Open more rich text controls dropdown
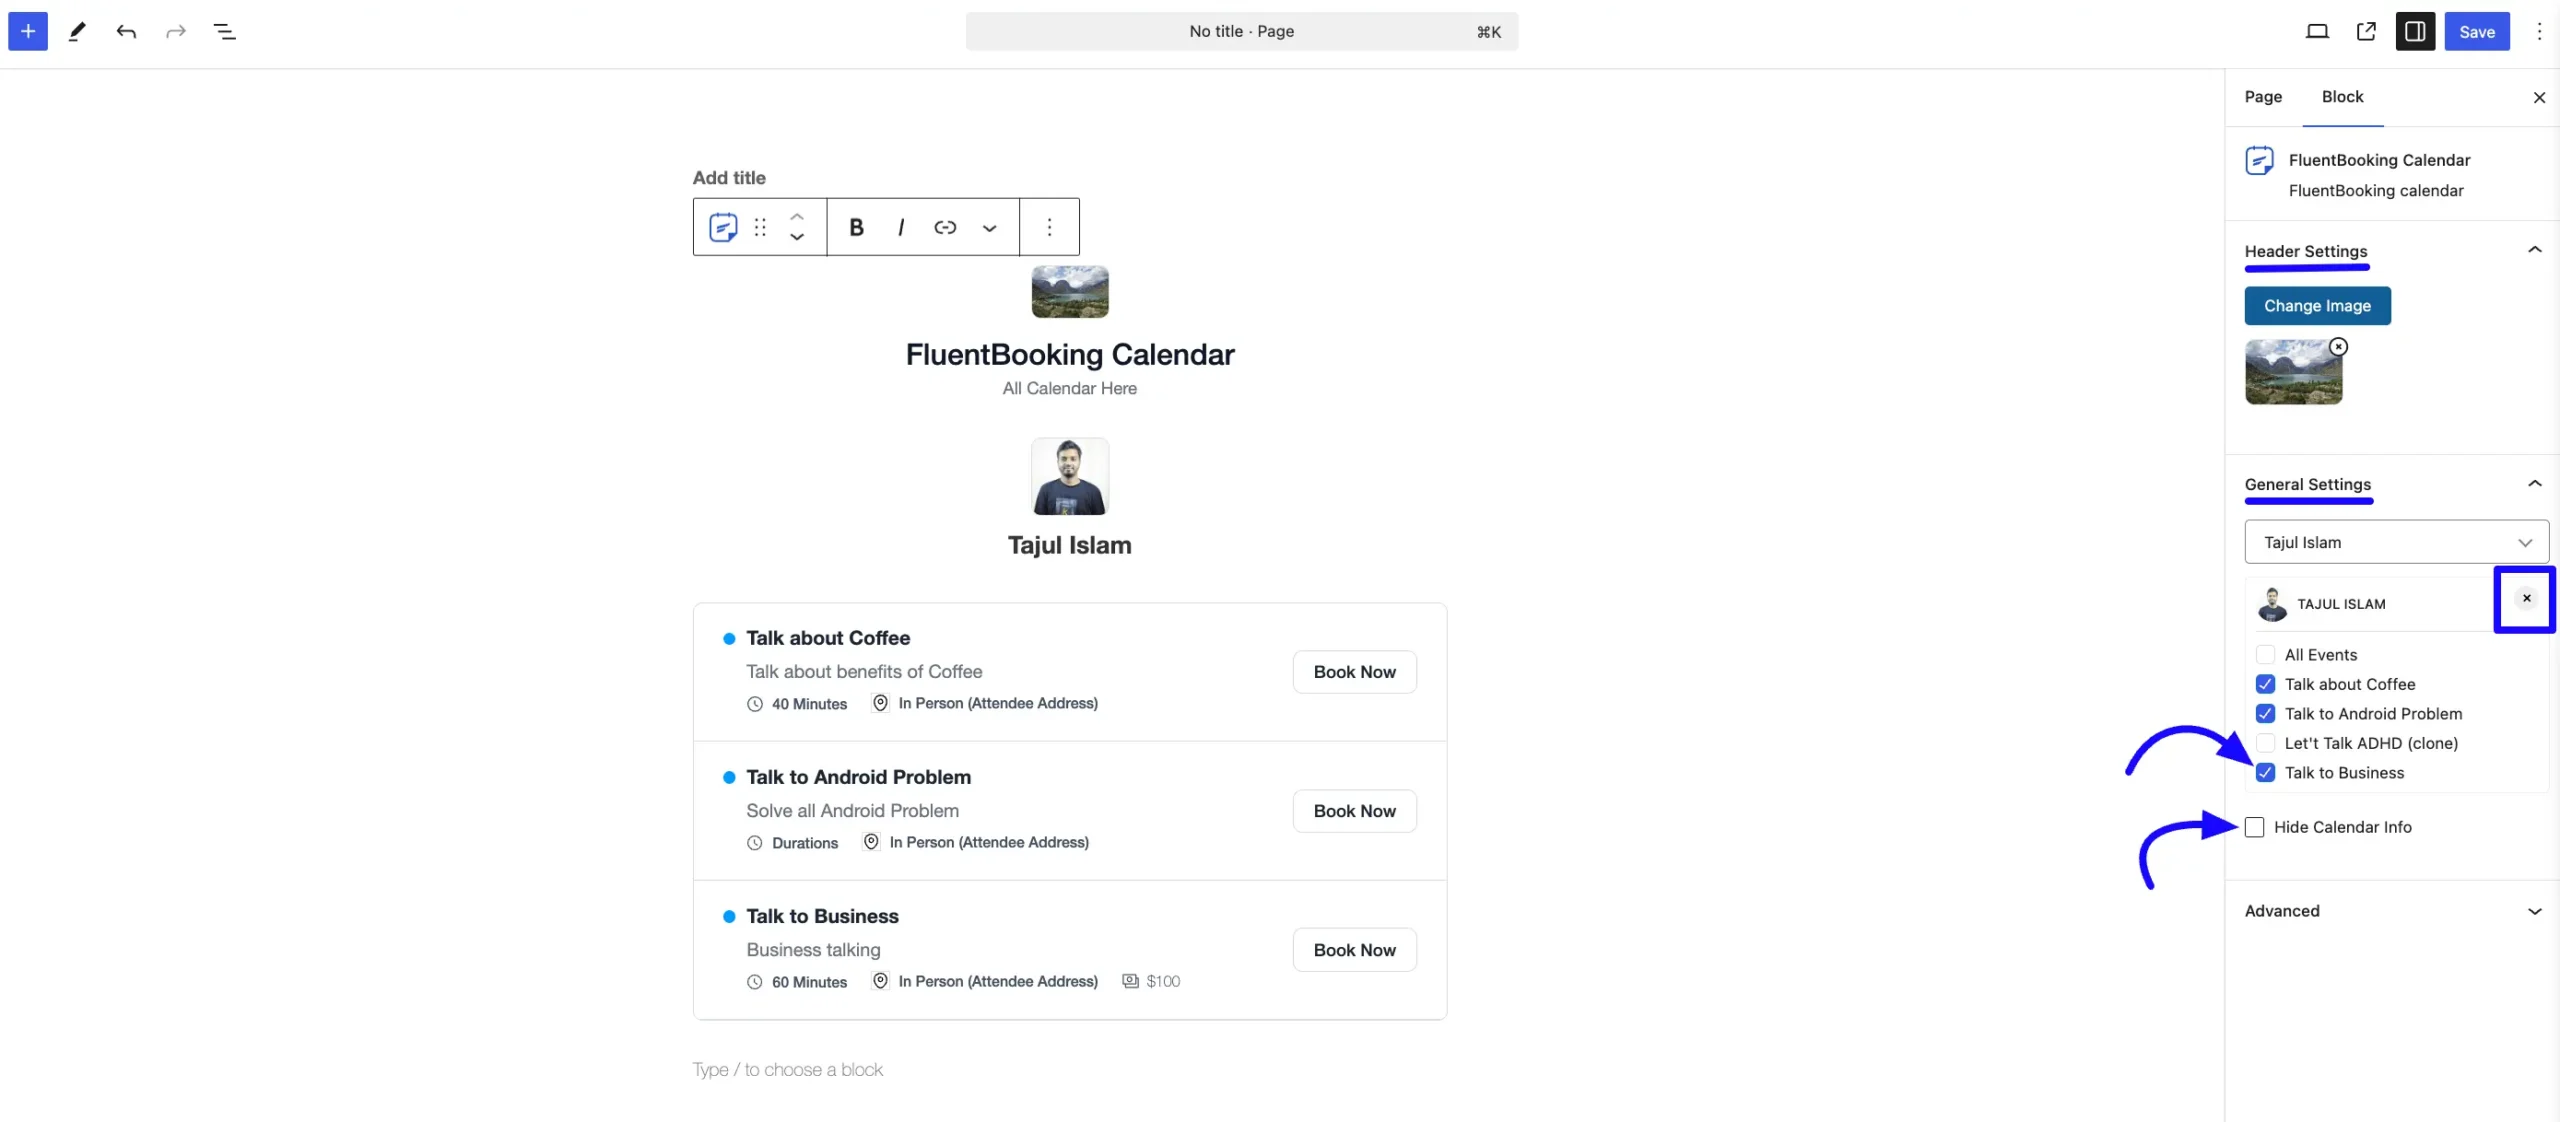 (989, 228)
